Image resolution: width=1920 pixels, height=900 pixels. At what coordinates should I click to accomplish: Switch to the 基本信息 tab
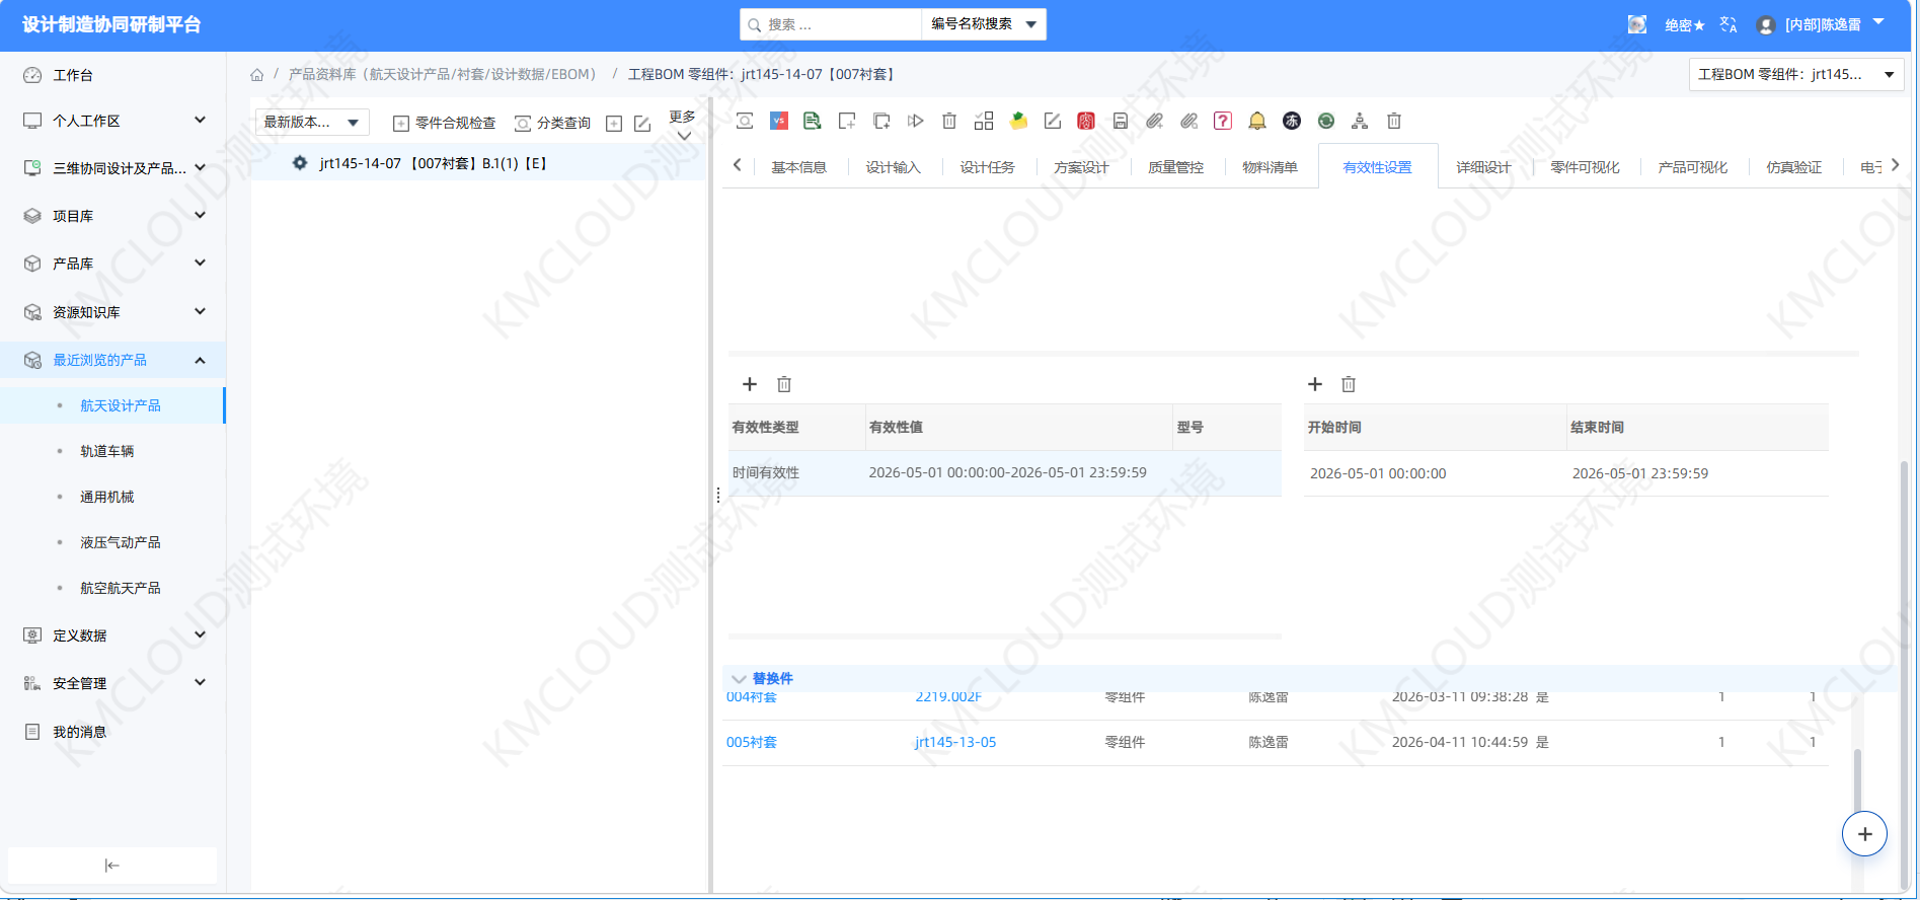click(799, 167)
